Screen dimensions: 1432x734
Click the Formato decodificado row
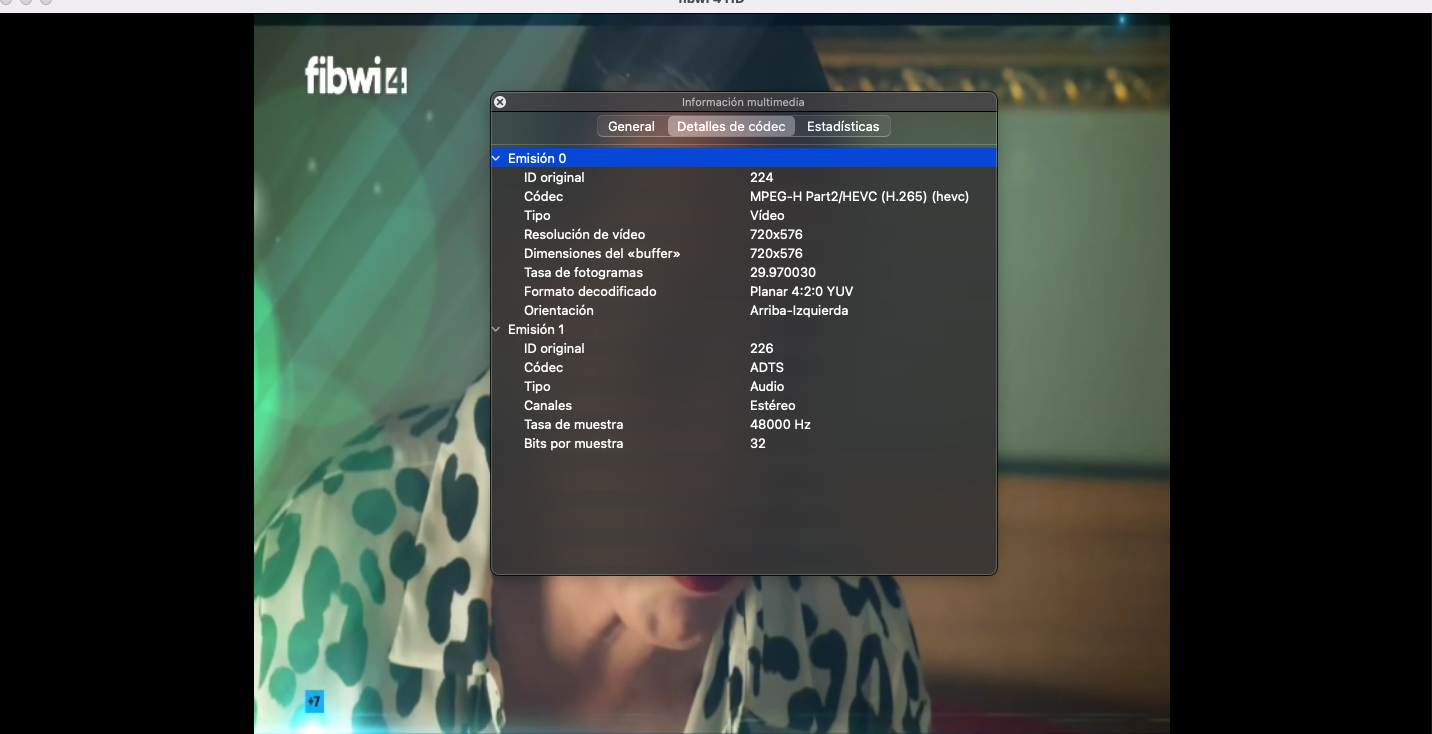pos(590,292)
